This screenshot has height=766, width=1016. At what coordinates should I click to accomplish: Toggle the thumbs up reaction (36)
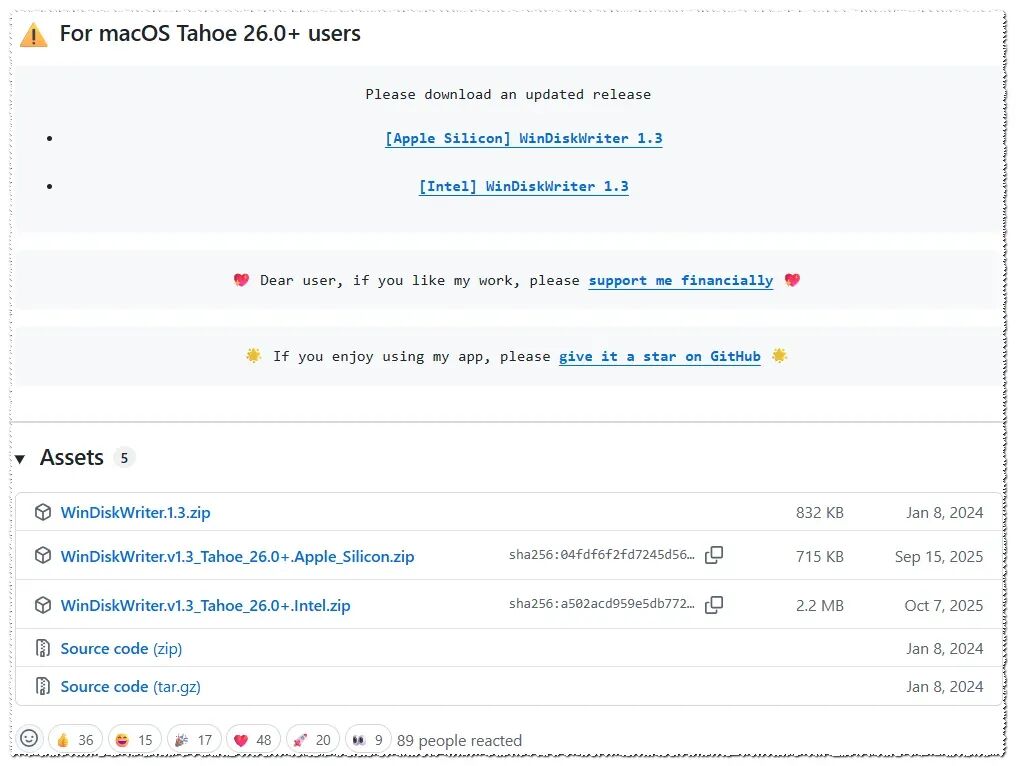click(75, 739)
